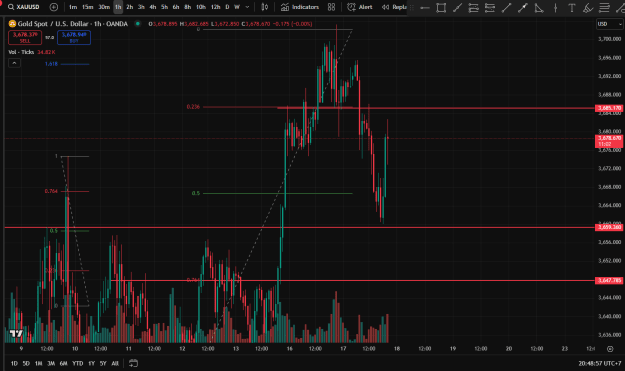Switch to the 6h interval
The width and height of the screenshot is (625, 371).
tap(176, 7)
